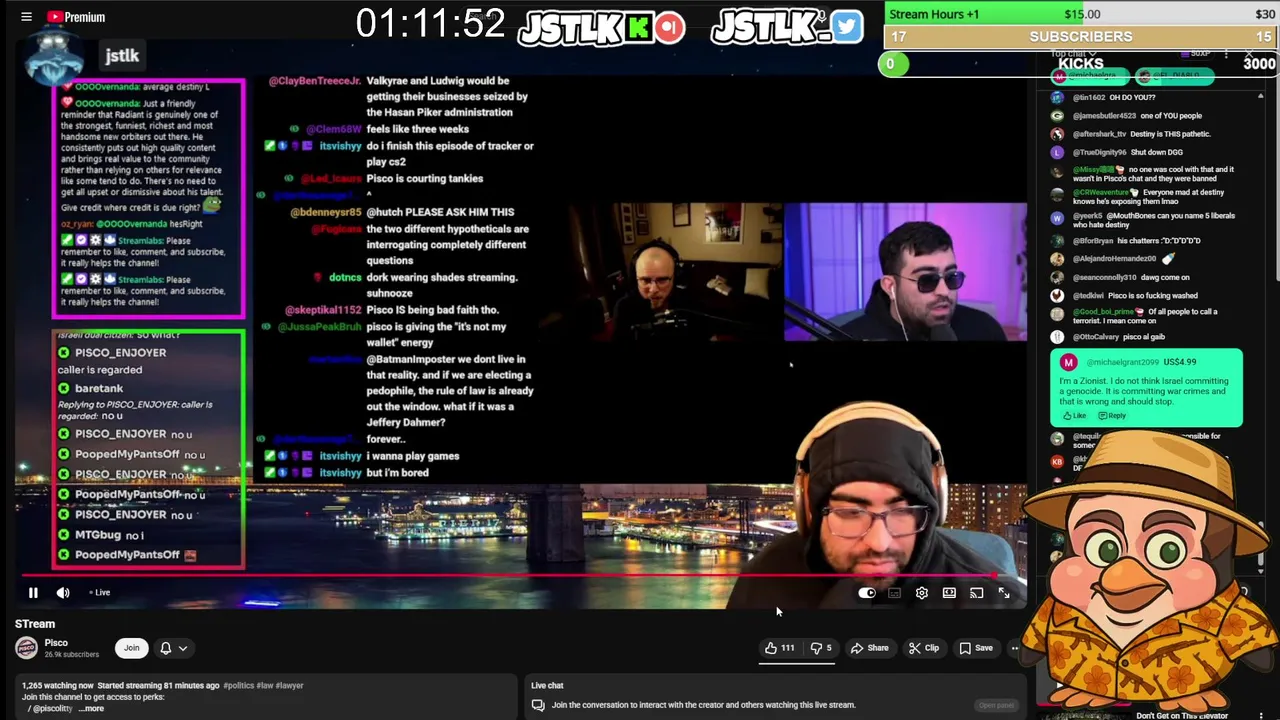The width and height of the screenshot is (1280, 720).
Task: Click the @jamesbutler4523 Packers avatar
Action: (1057, 116)
